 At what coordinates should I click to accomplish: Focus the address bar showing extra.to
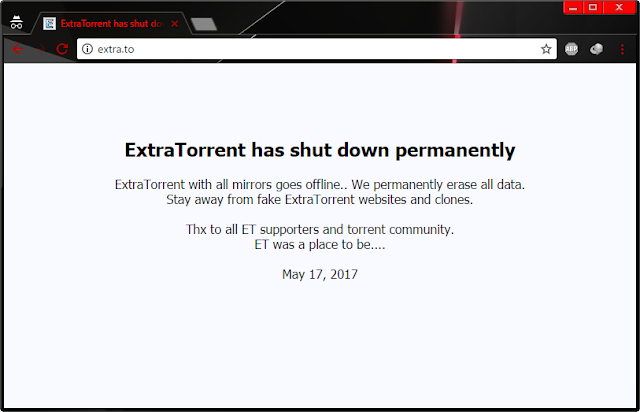click(316, 49)
